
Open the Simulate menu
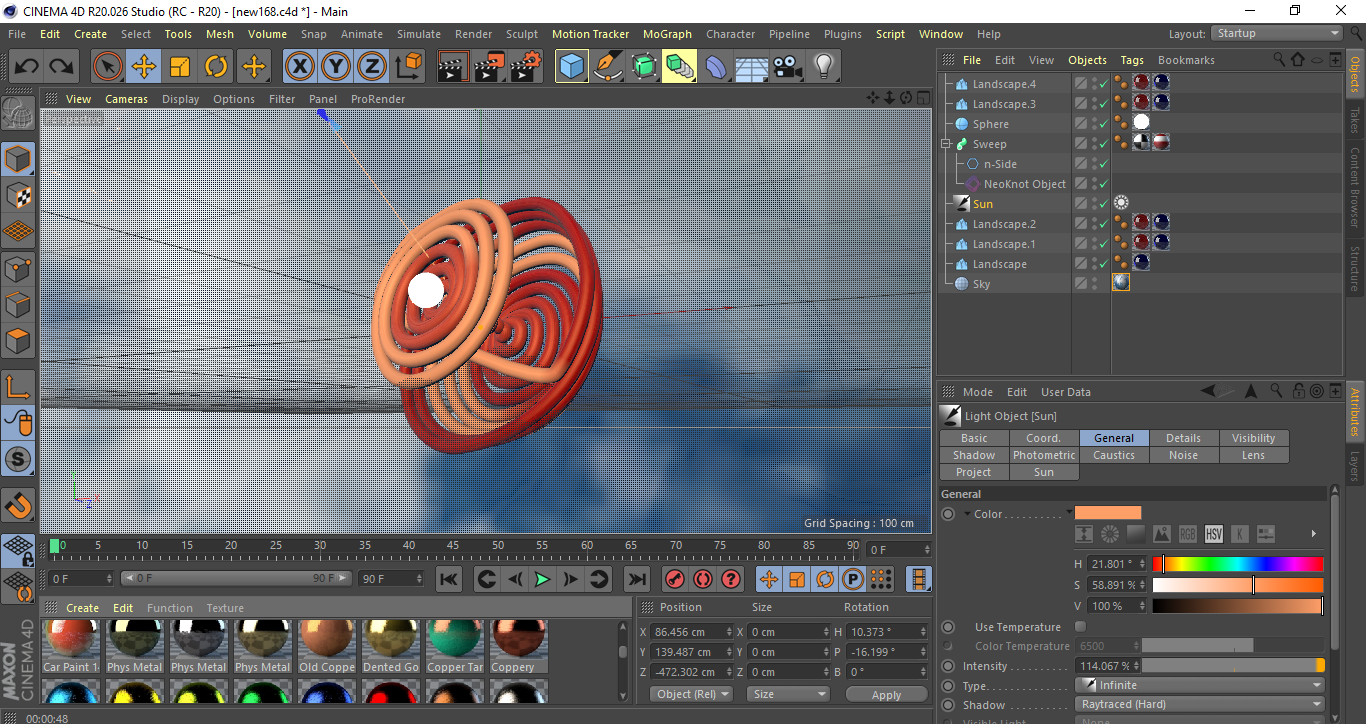pyautogui.click(x=418, y=34)
